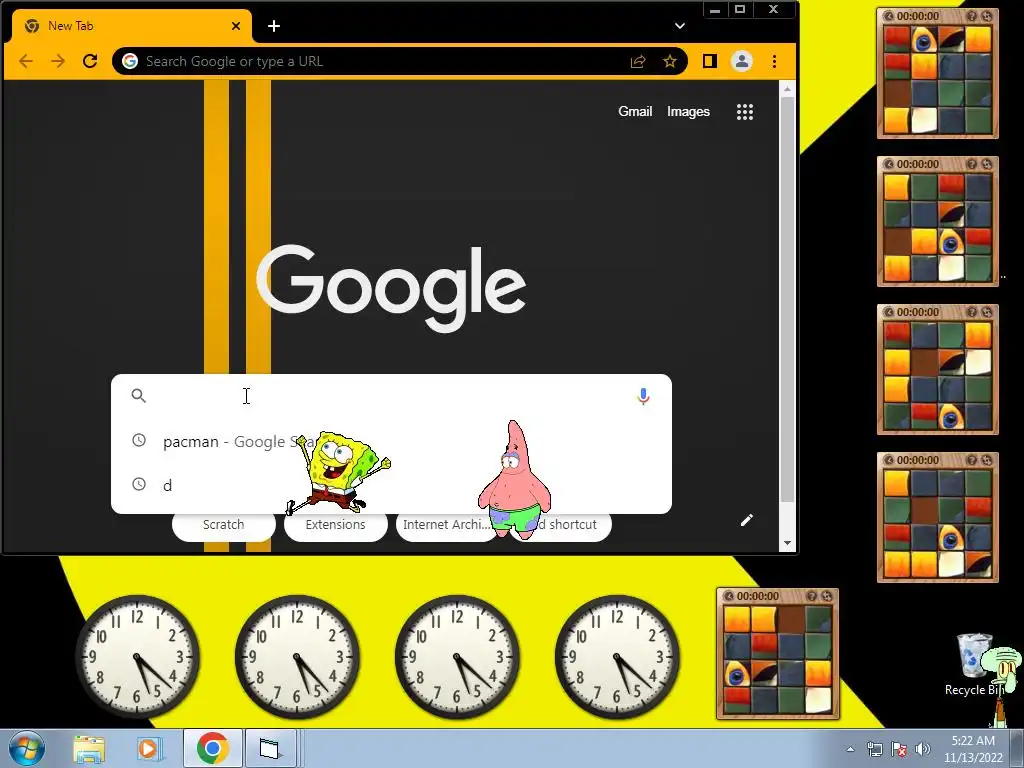Open the Internet Archi... shortcut
The width and height of the screenshot is (1024, 768).
447,526
